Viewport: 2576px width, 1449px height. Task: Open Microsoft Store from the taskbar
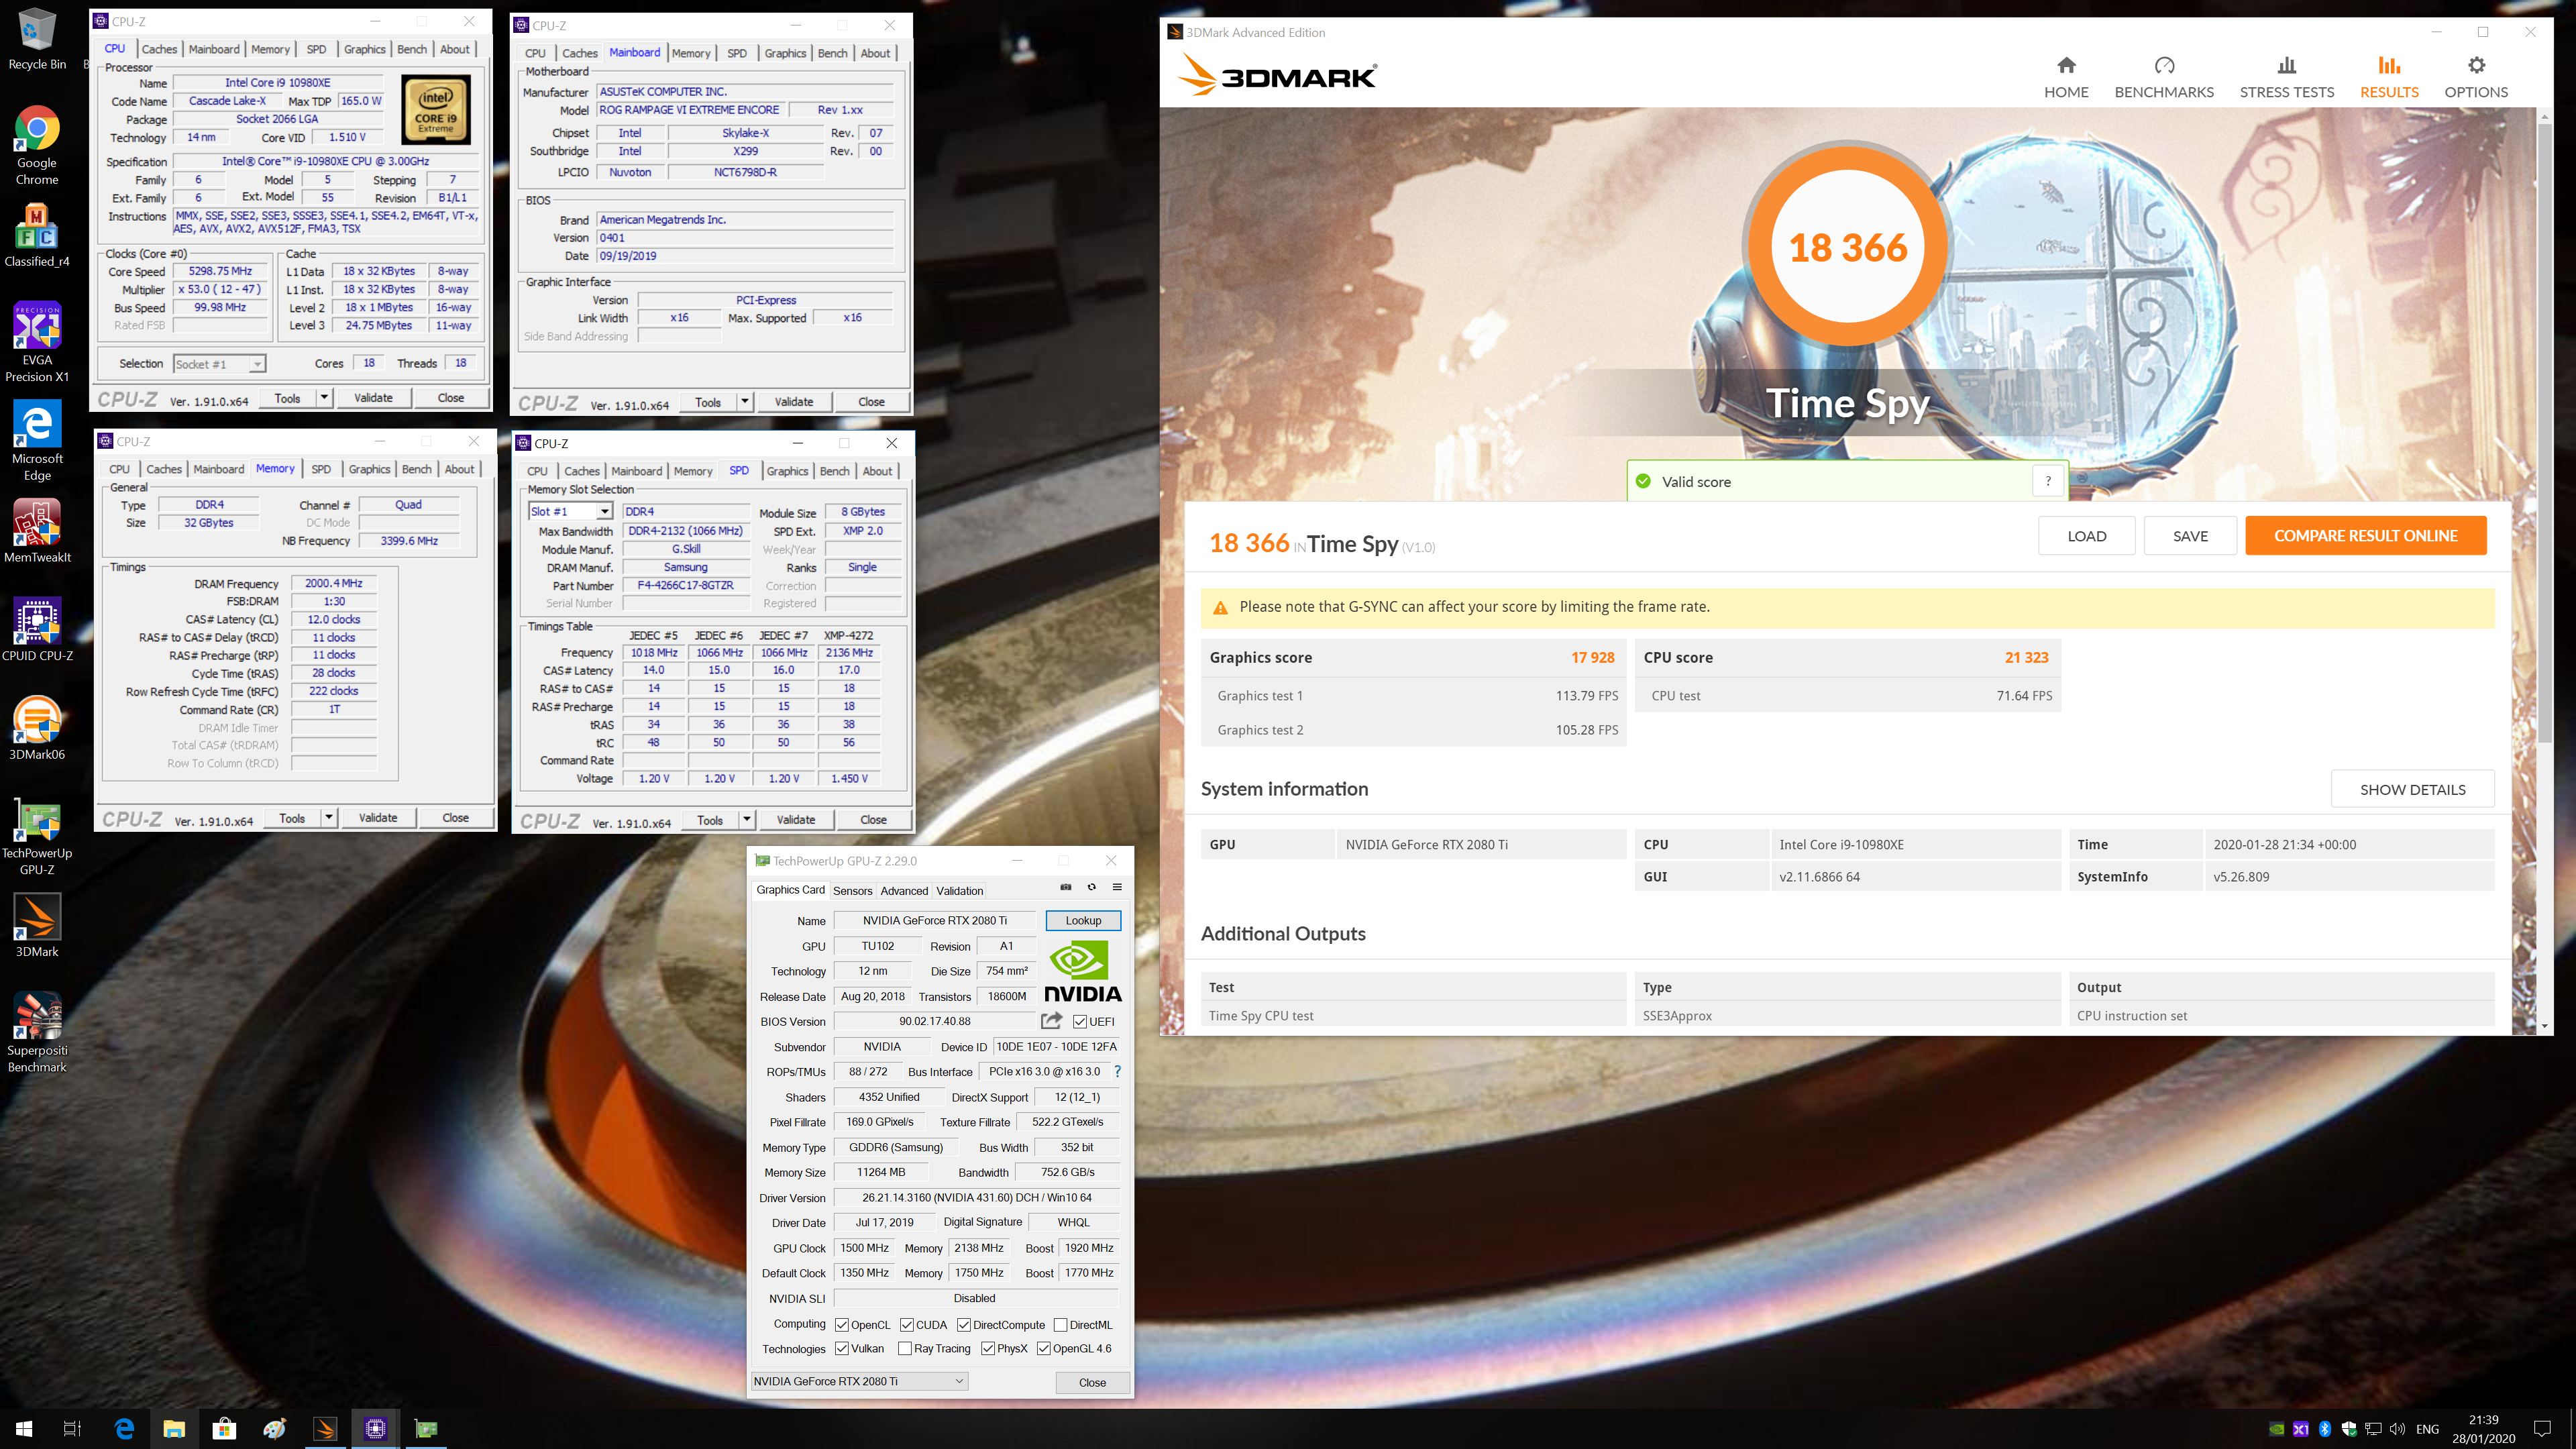point(224,1428)
